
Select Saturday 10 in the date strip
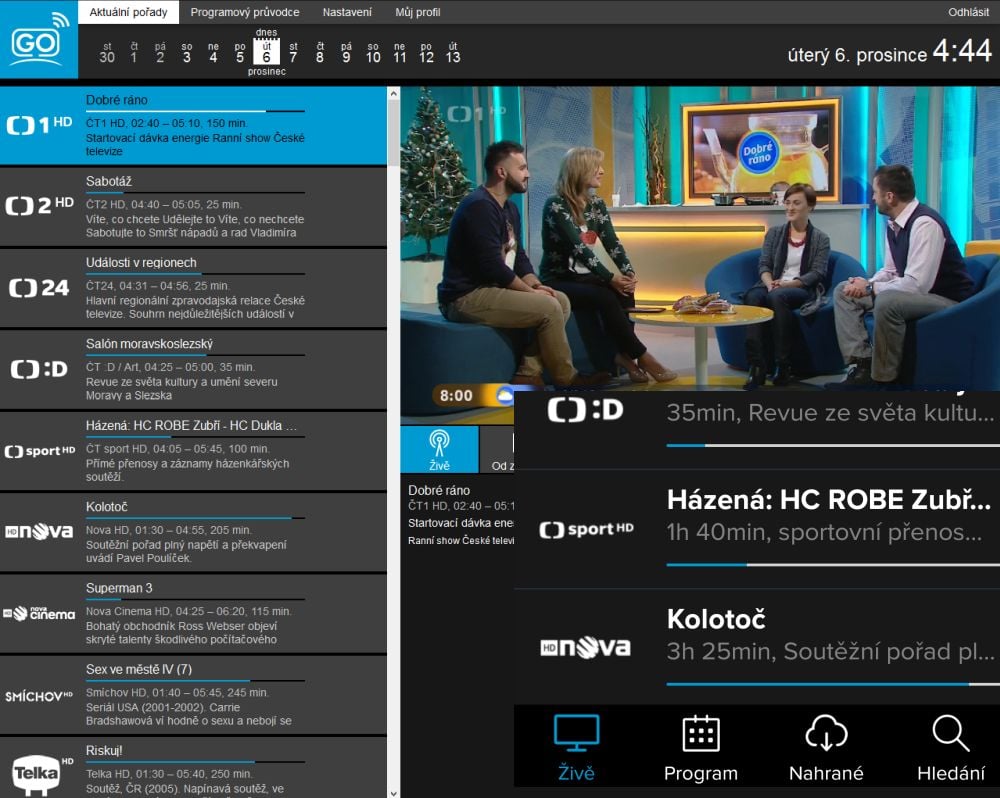point(371,55)
